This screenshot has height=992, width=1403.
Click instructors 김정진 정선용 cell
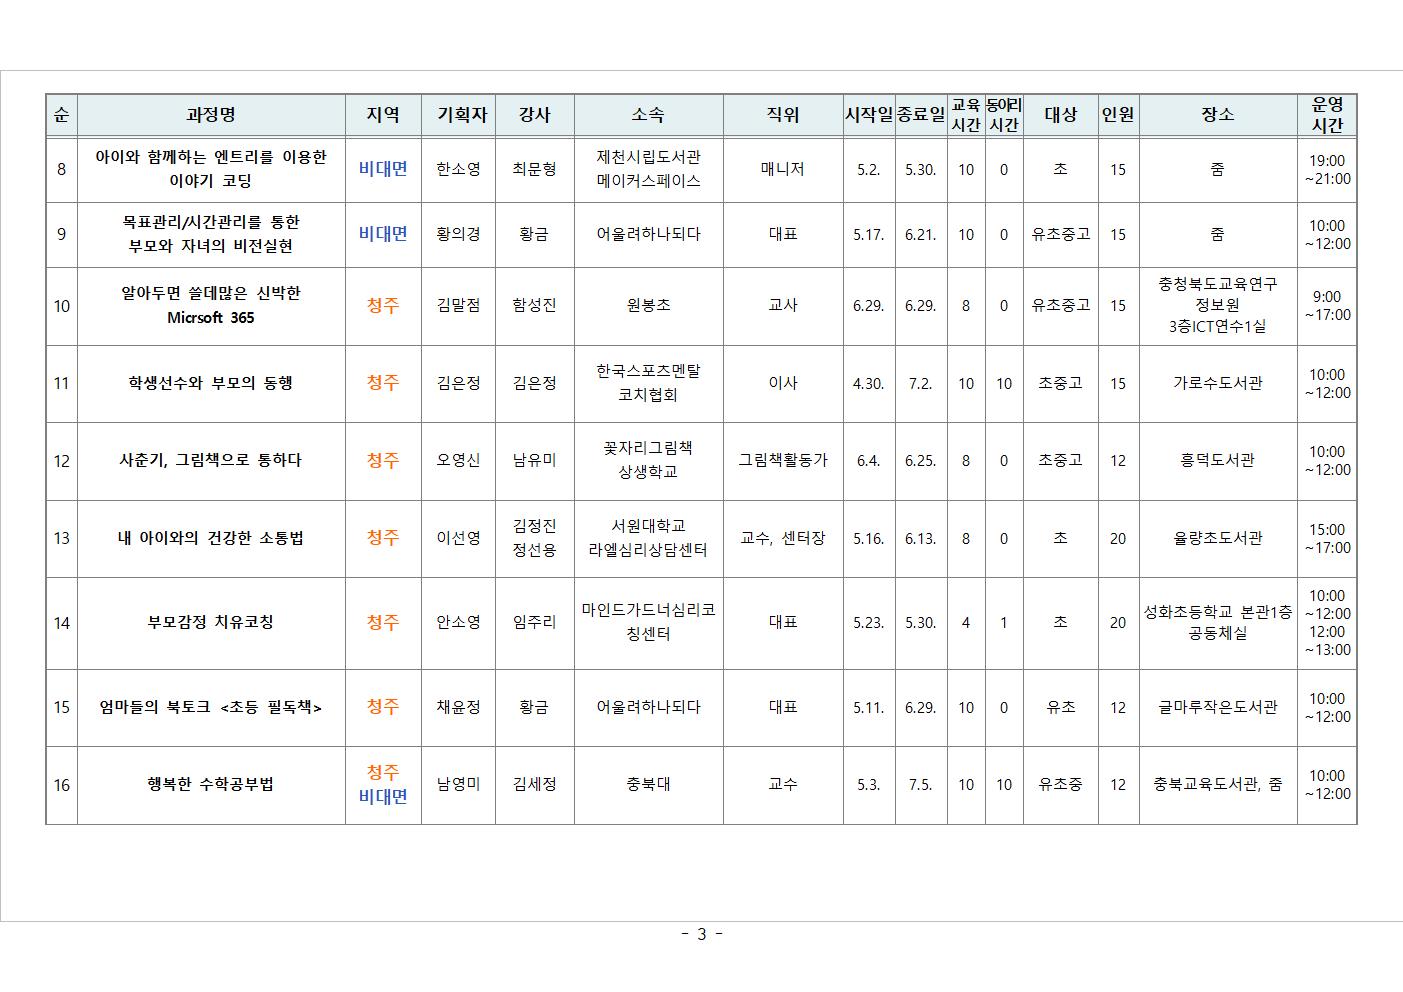point(534,538)
